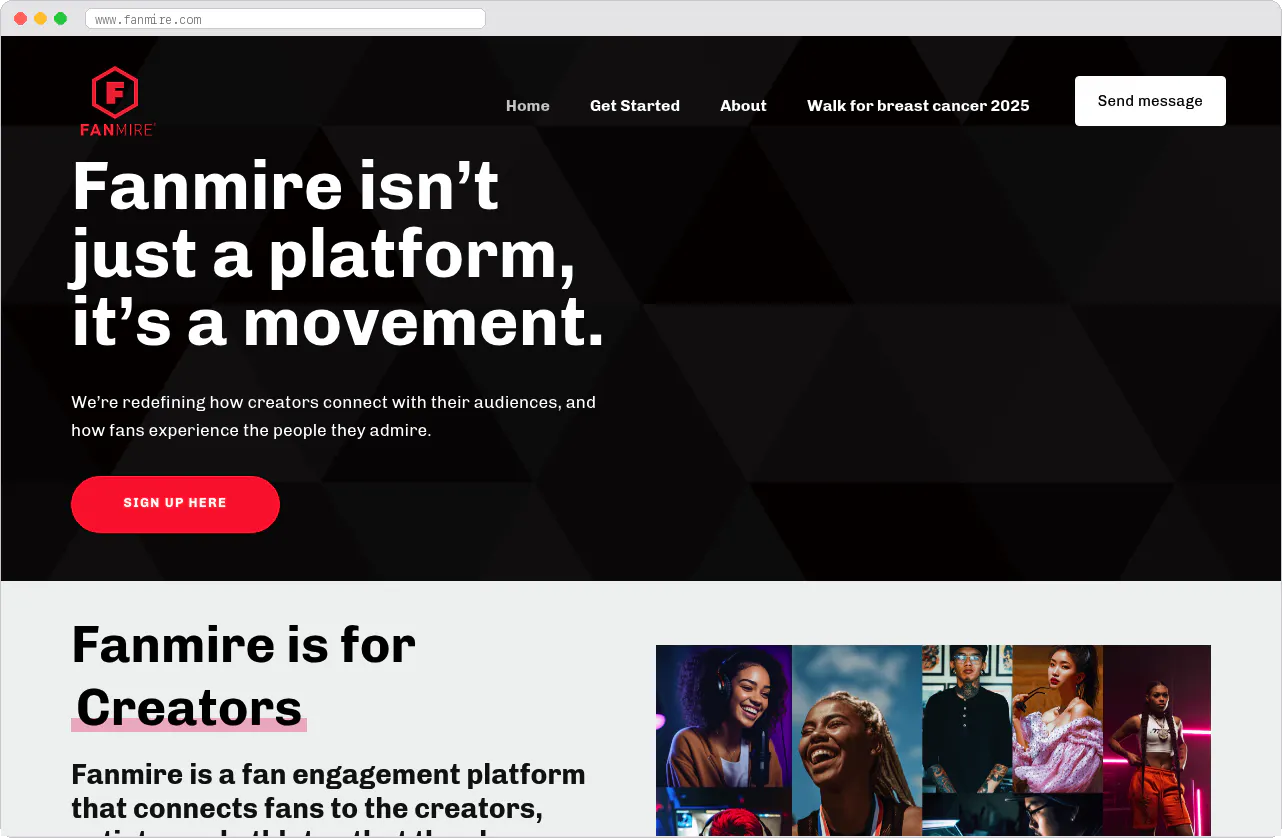Open the Get Started page
Viewport: 1282px width, 838px height.
[x=635, y=105]
